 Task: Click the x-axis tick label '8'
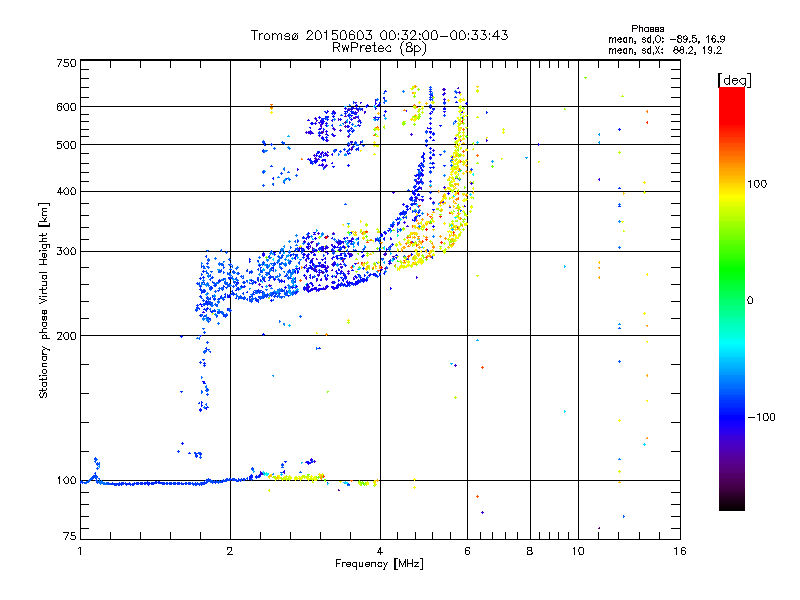530,551
